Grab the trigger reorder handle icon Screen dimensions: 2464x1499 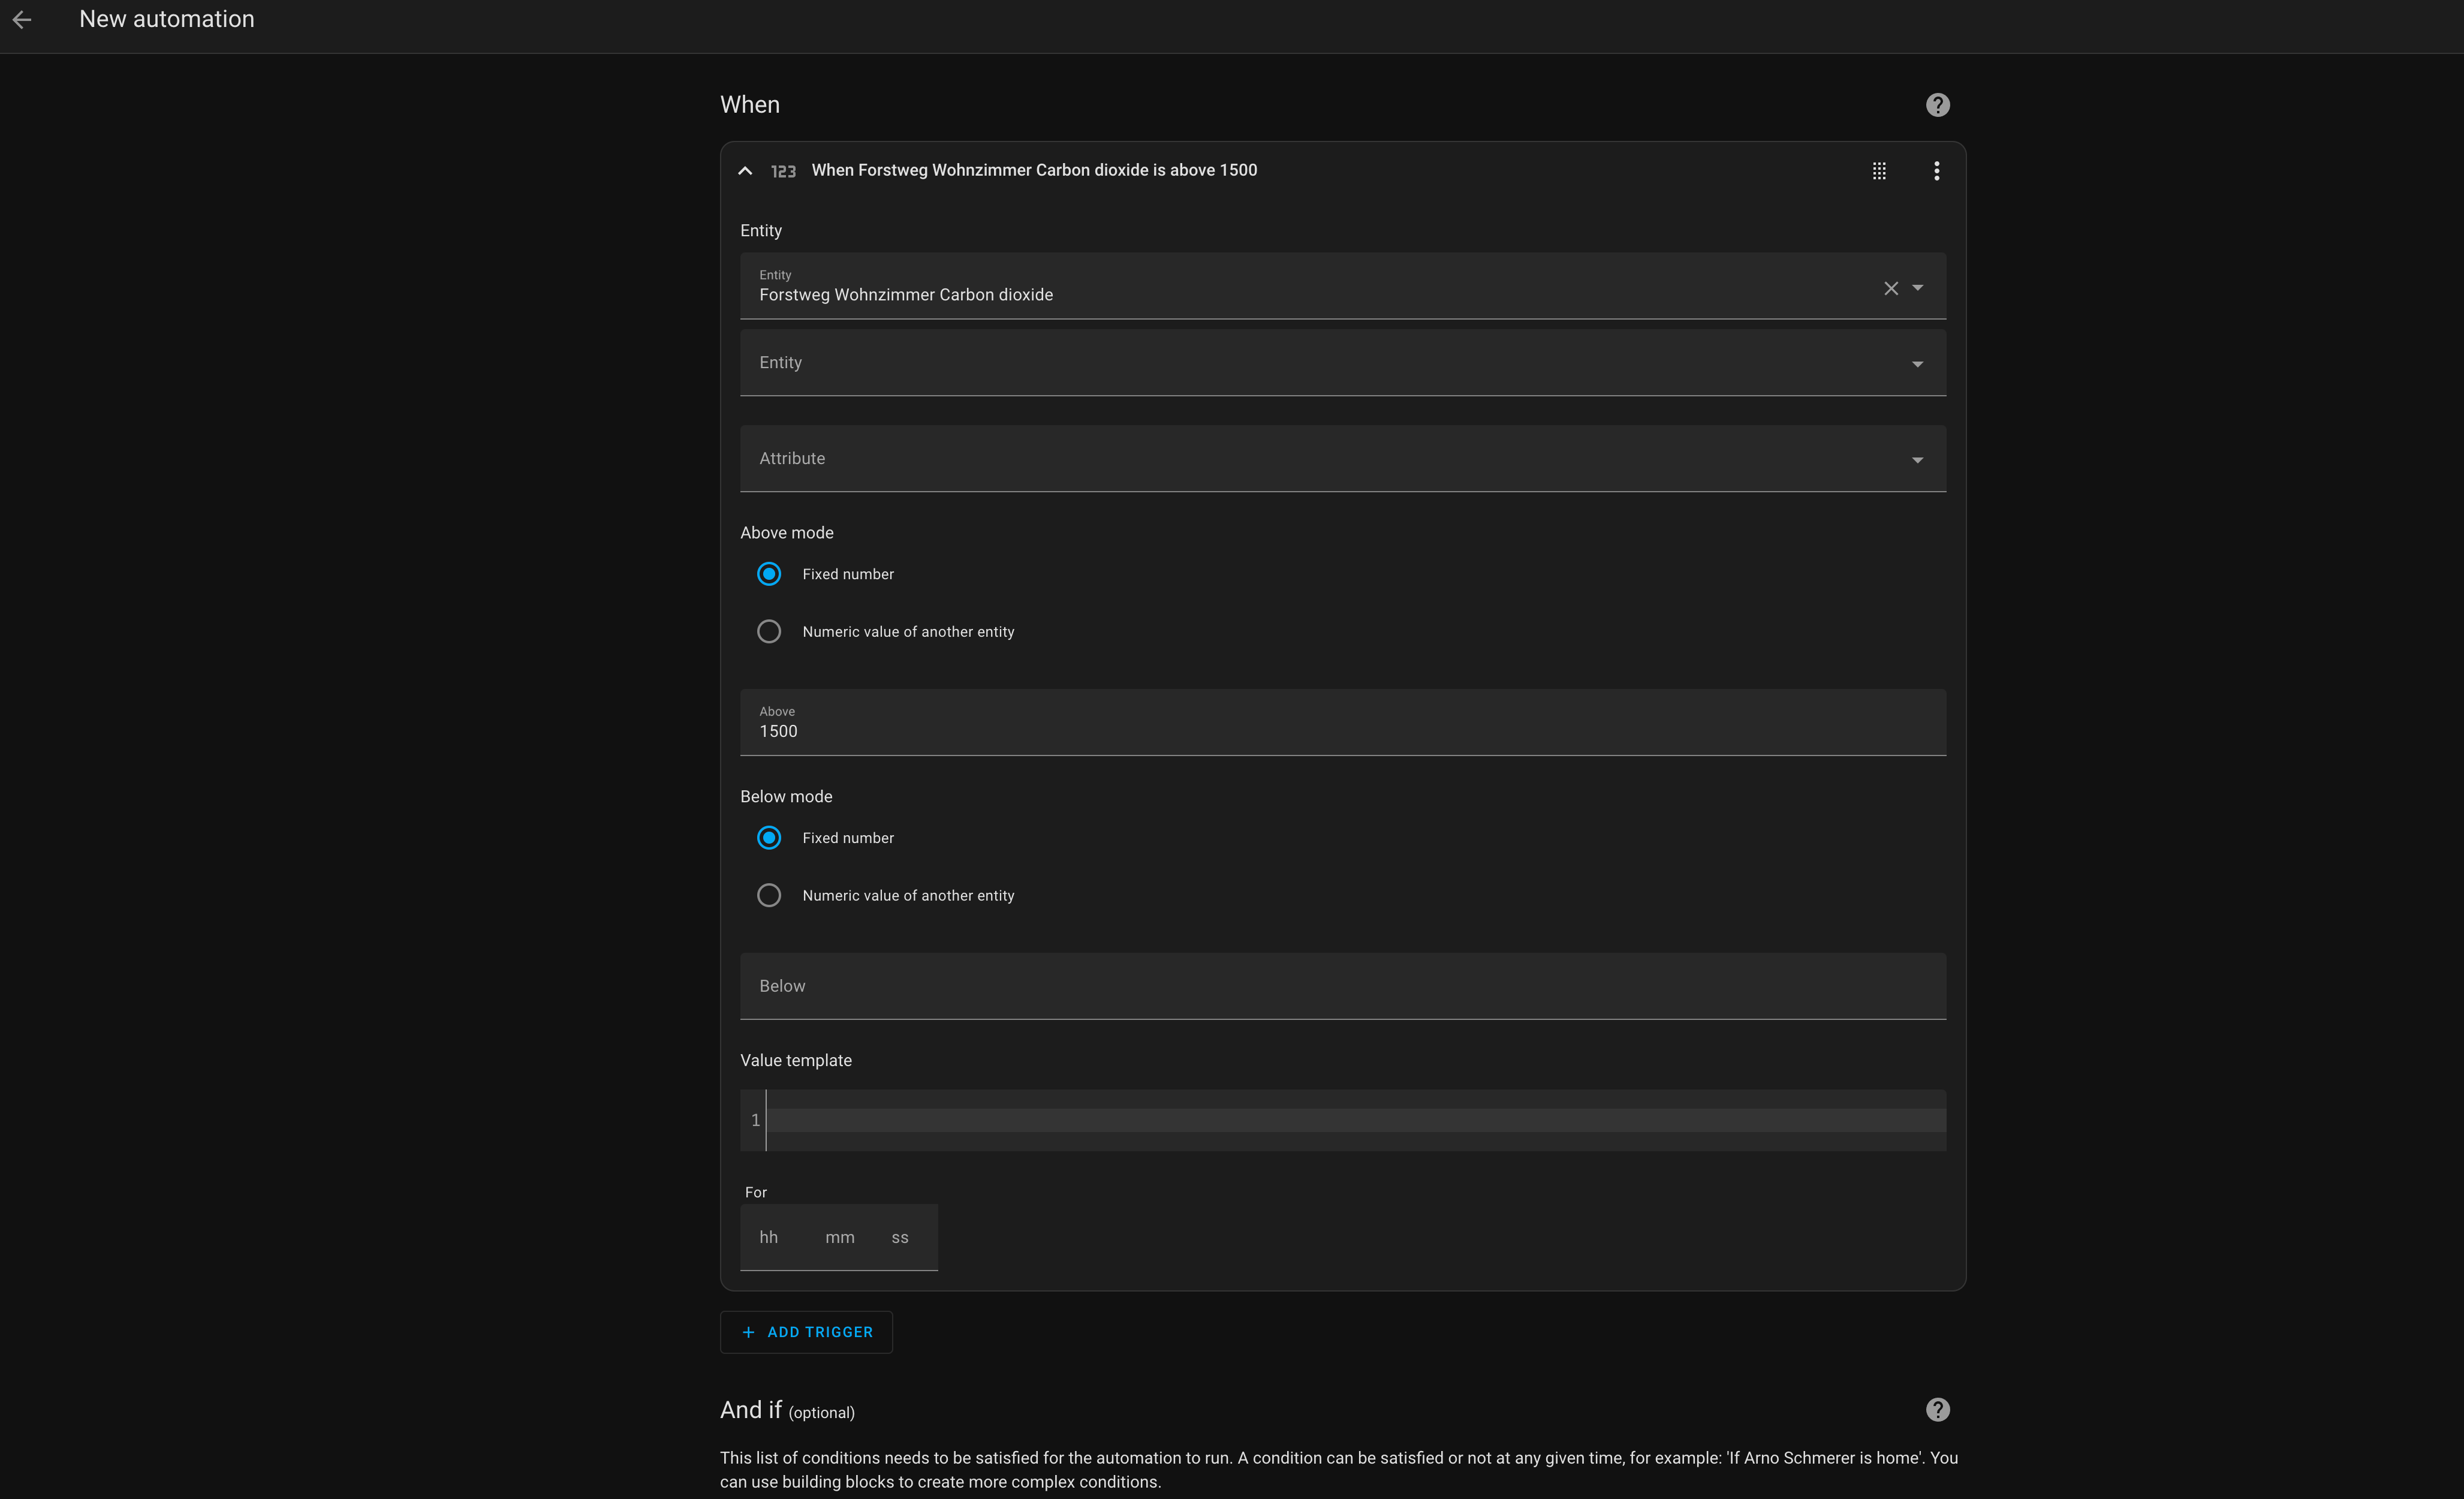coord(1879,171)
